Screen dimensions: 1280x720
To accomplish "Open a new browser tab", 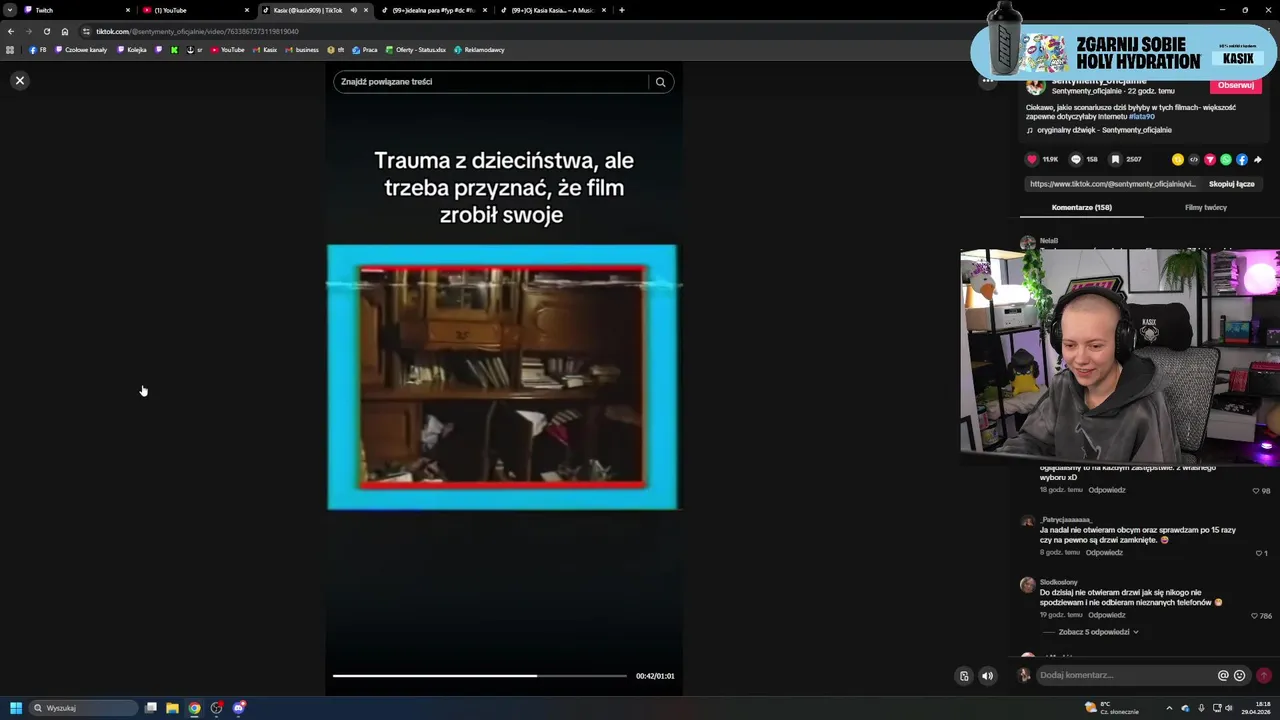I will (622, 10).
